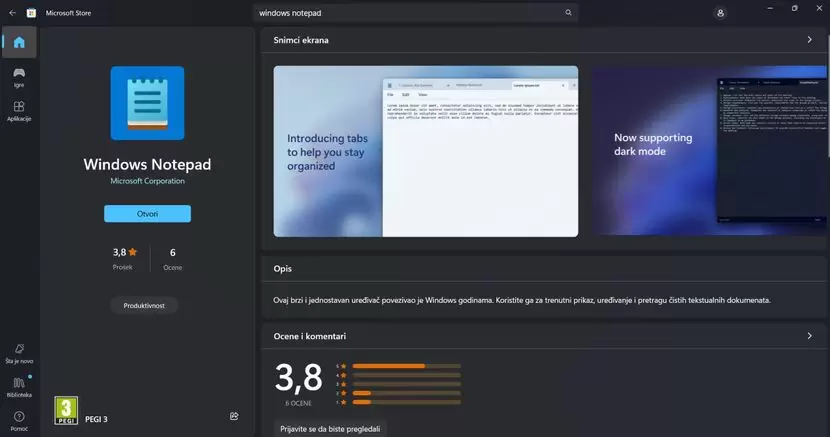
Task: Open the user account profile icon
Action: 720,13
